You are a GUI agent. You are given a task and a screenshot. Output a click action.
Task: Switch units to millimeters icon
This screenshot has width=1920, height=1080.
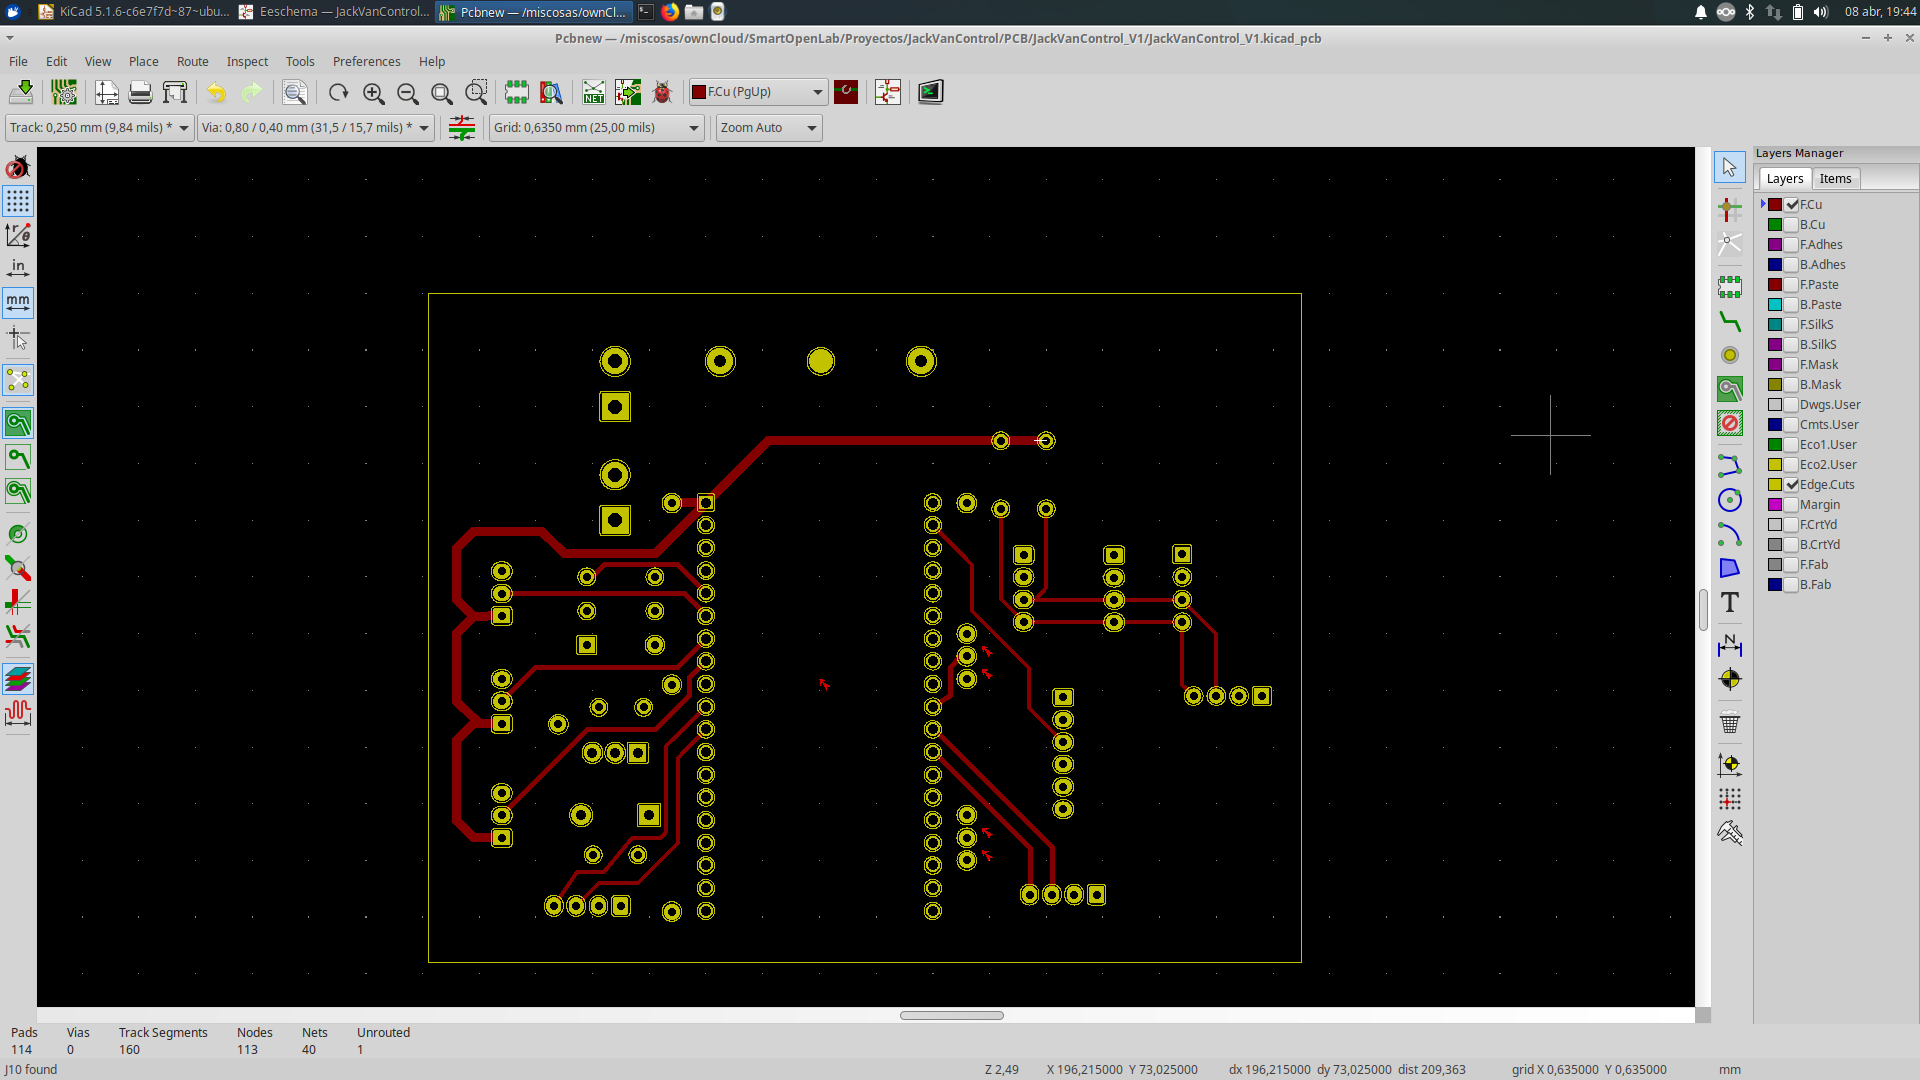click(x=18, y=302)
